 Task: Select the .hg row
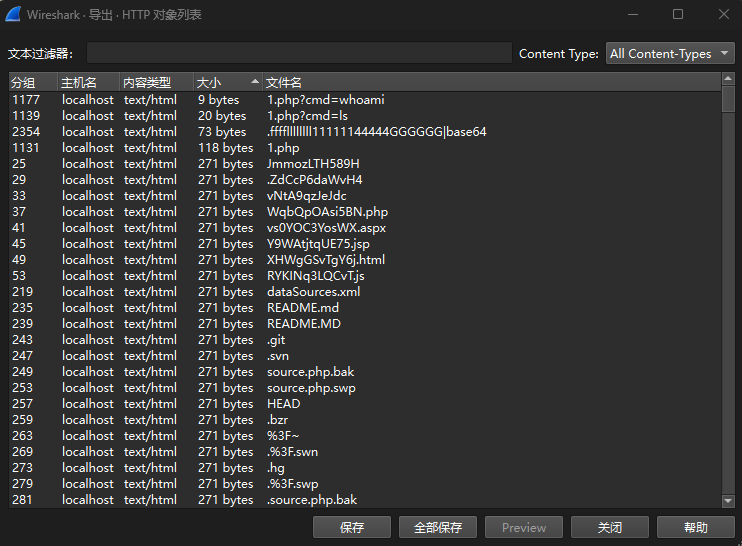[365, 468]
